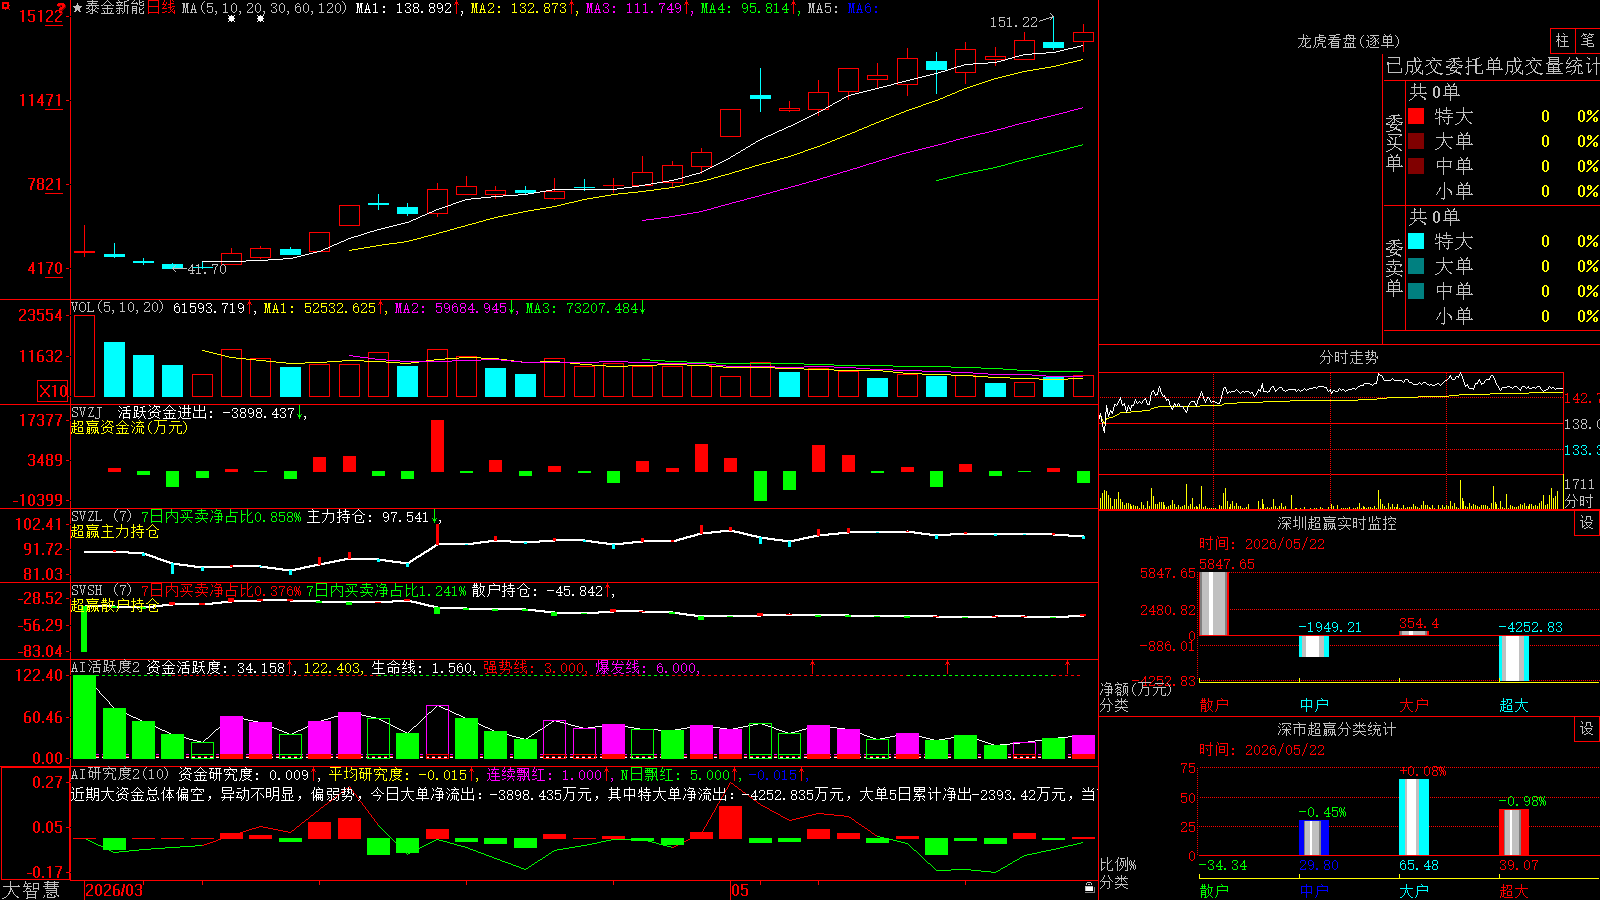The image size is (1600, 900).
Task: Click the 主力持仓: 97.541 value
Action: pos(369,517)
